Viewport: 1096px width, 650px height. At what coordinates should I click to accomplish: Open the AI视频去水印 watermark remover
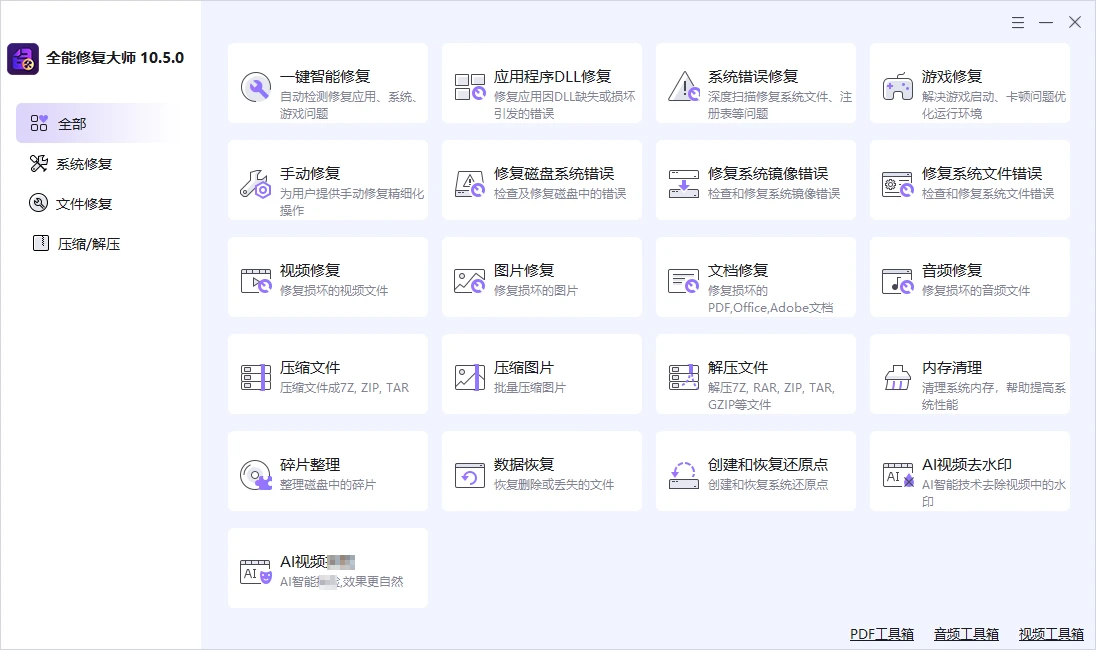pyautogui.click(x=970, y=470)
